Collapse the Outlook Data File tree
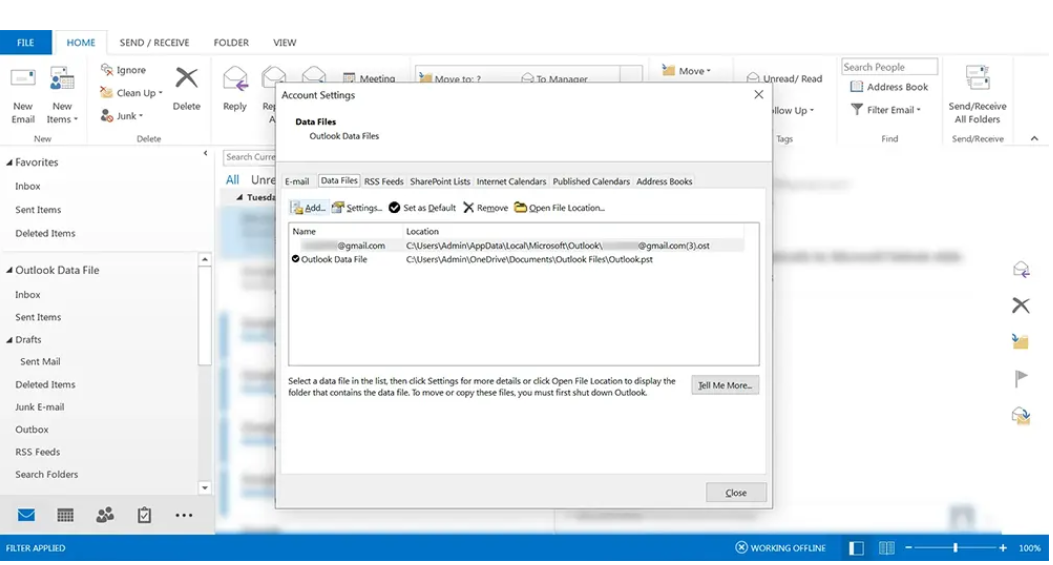 (9, 270)
